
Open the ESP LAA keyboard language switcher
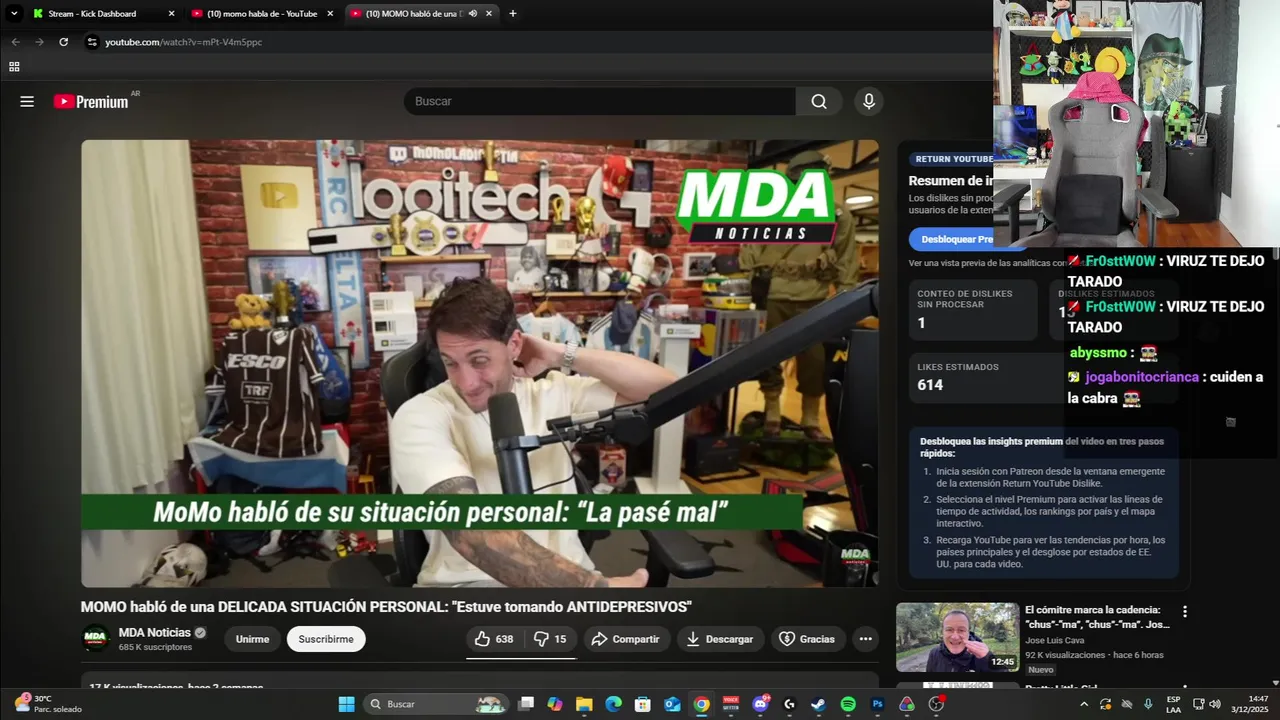coord(1173,704)
